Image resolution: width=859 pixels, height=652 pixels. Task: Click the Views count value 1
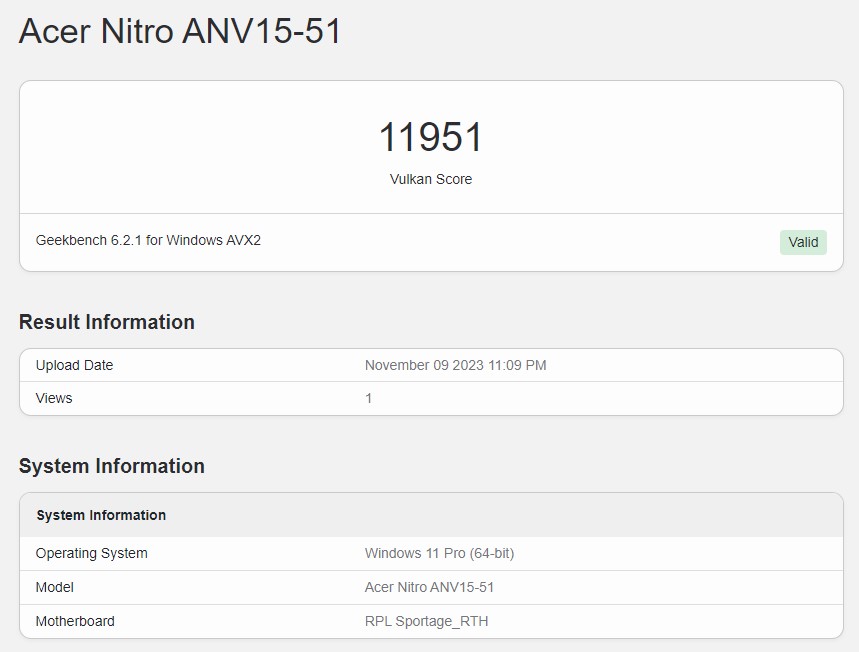[x=368, y=398]
